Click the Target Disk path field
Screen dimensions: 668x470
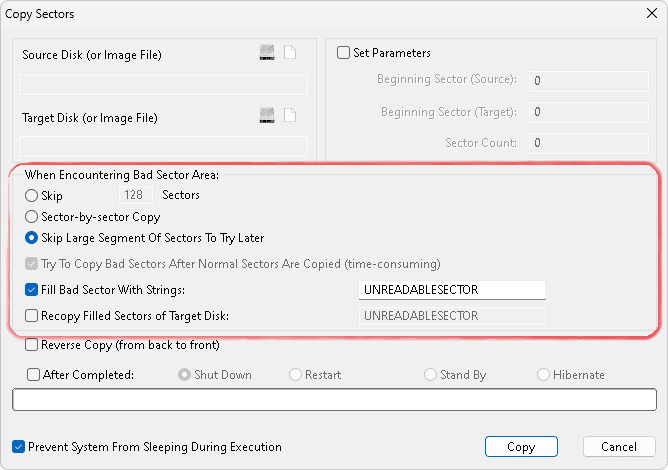(163, 146)
